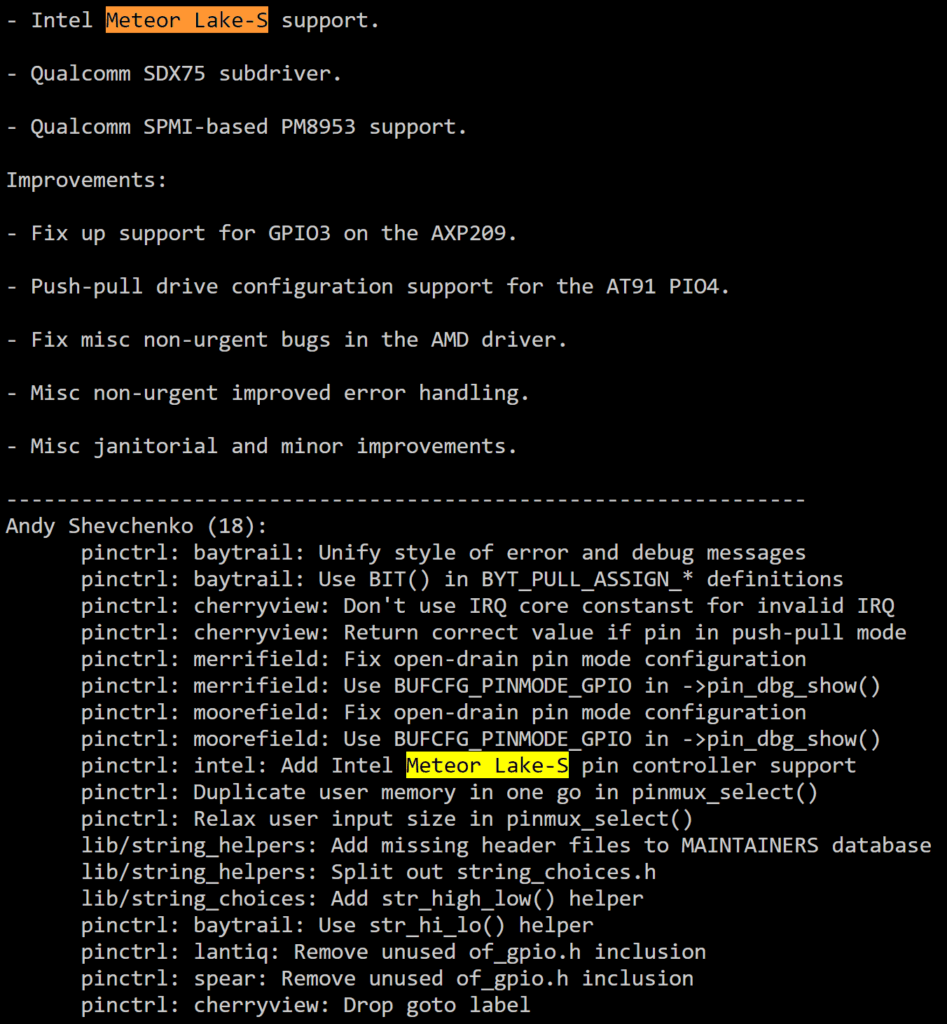Image resolution: width=947 pixels, height=1024 pixels.
Task: Click the cherryview invalid IRQ commit line
Action: [x=488, y=606]
